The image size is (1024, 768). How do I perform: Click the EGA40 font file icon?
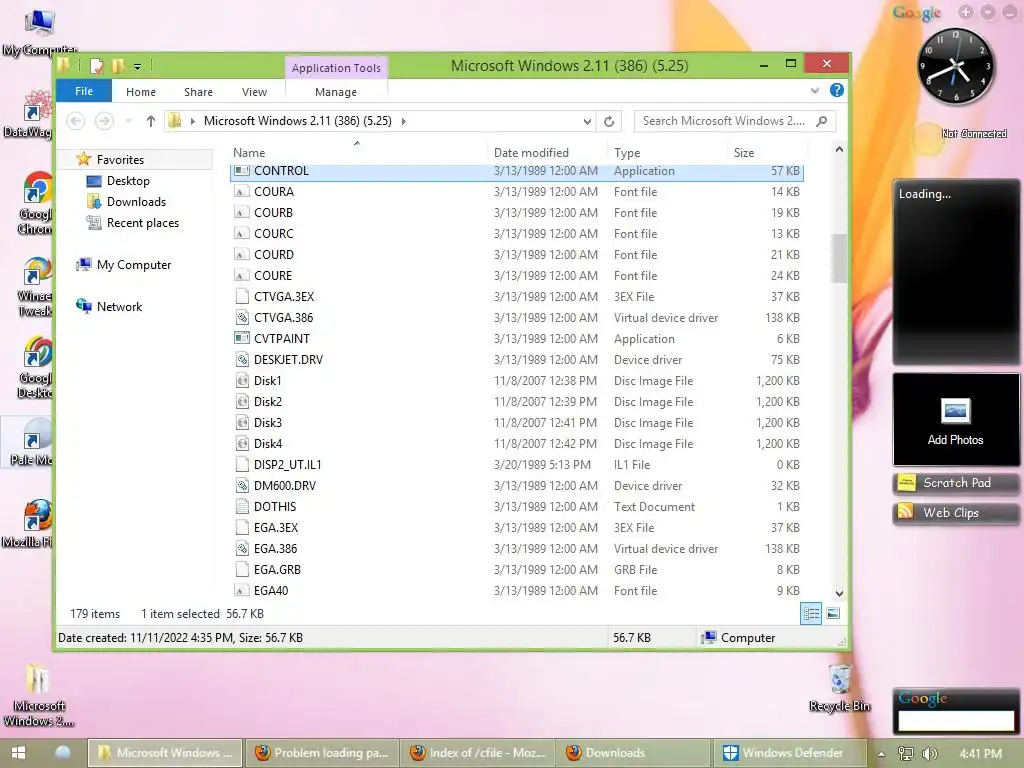(x=242, y=590)
